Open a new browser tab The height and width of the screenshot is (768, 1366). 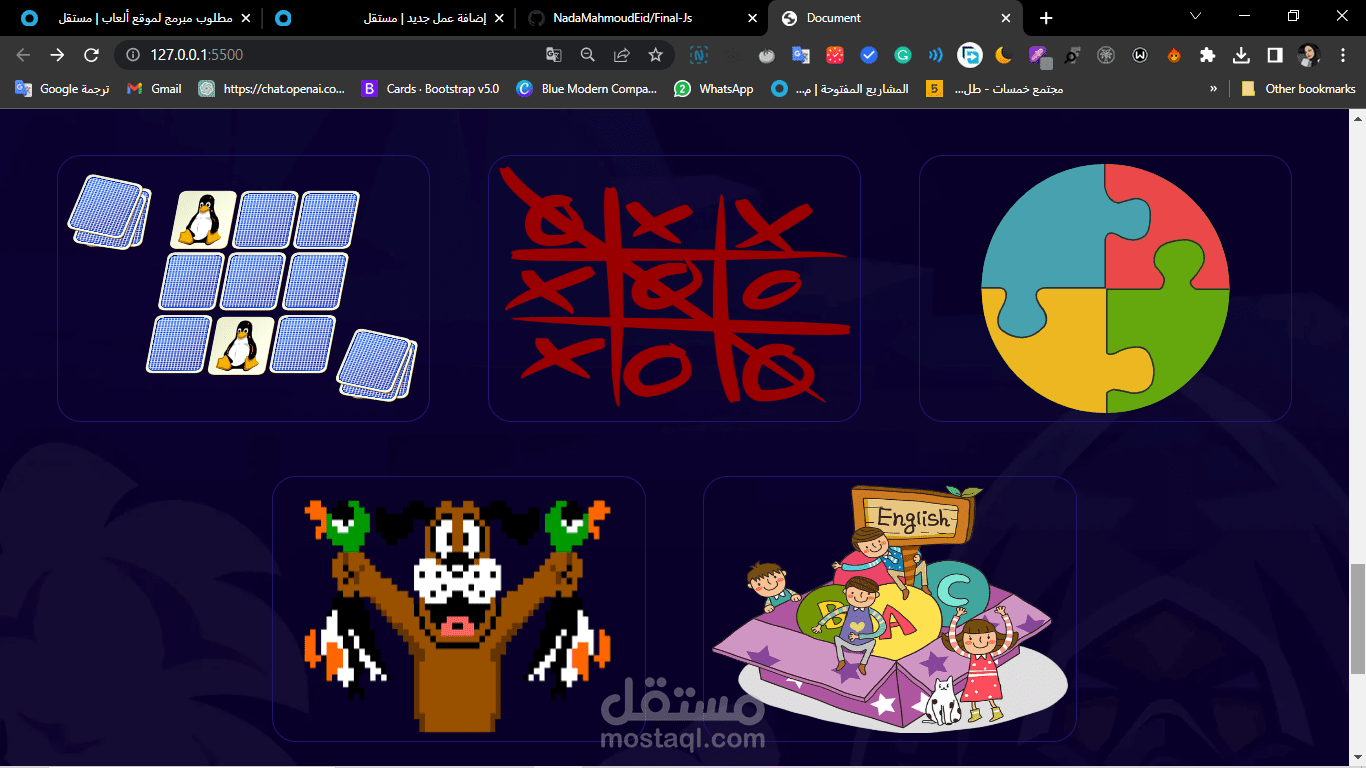[x=1046, y=18]
